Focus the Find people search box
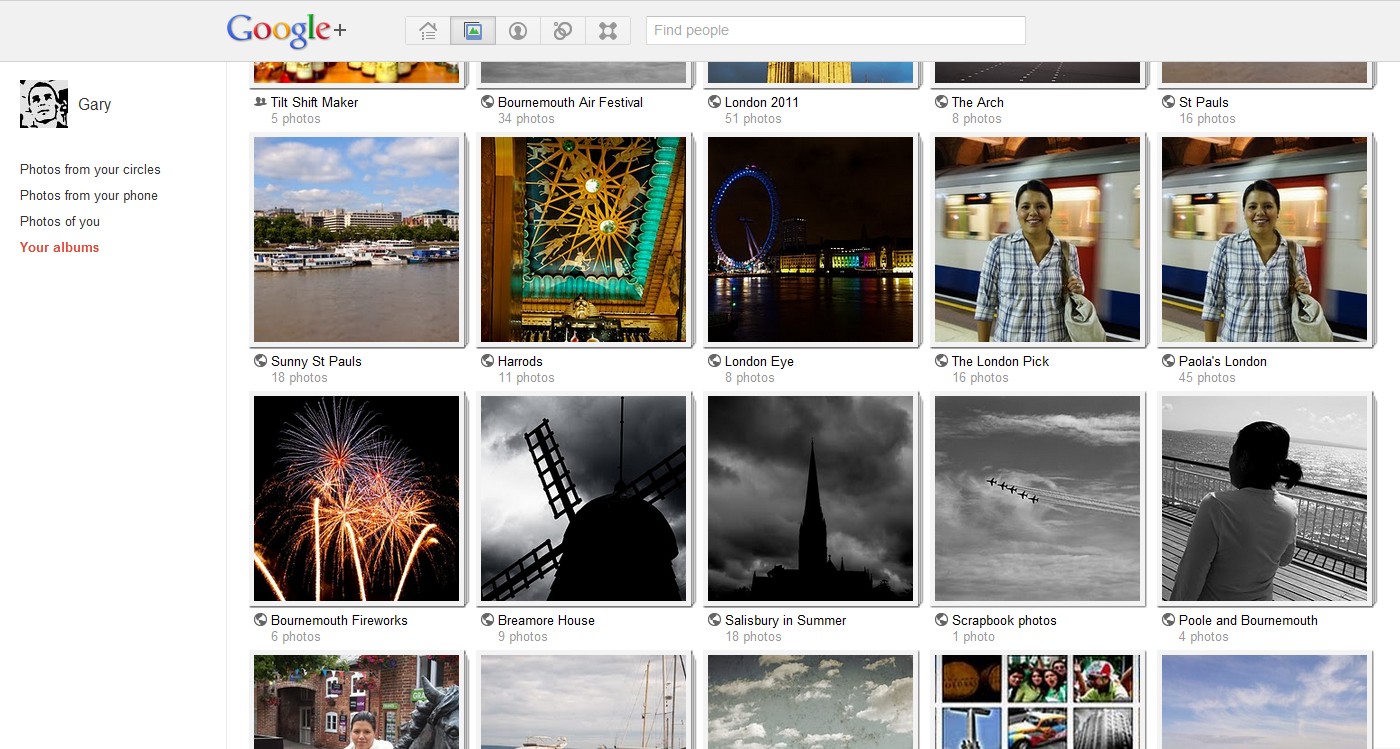The width and height of the screenshot is (1400, 749). coord(835,30)
